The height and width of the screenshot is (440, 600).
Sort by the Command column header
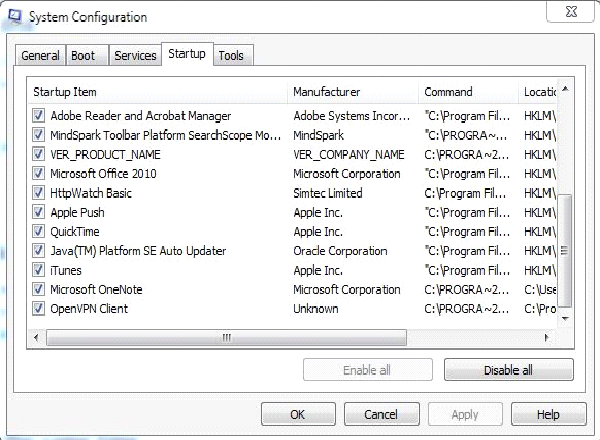[468, 92]
